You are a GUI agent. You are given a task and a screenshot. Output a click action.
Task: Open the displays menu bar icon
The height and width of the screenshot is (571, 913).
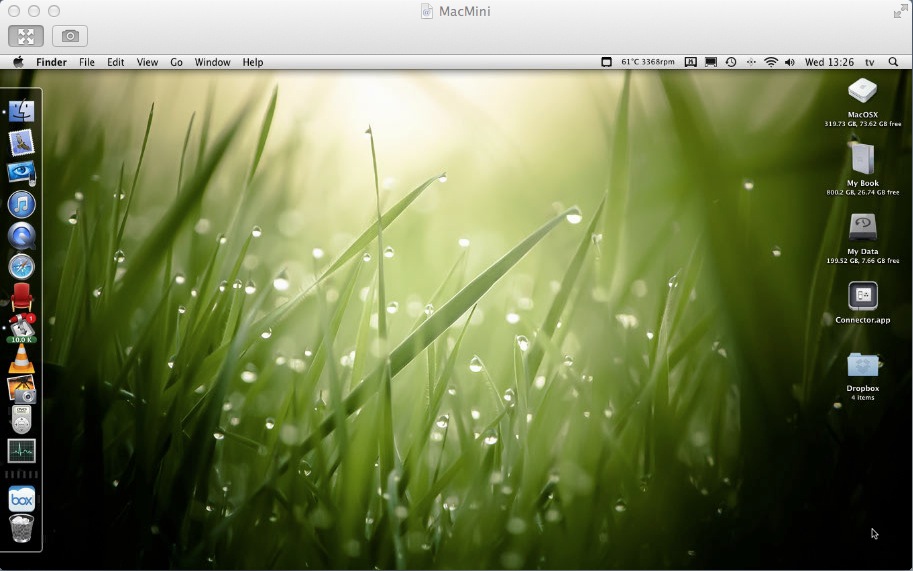(x=711, y=62)
